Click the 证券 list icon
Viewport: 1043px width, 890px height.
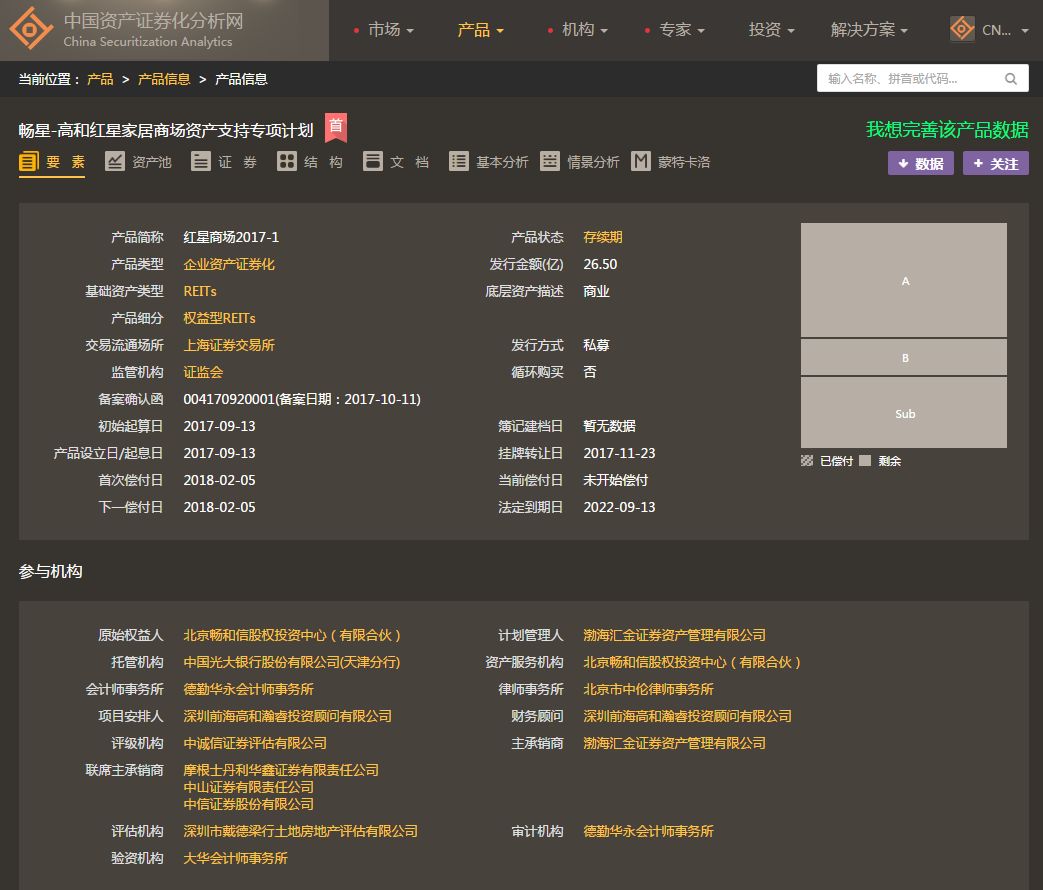[x=200, y=162]
